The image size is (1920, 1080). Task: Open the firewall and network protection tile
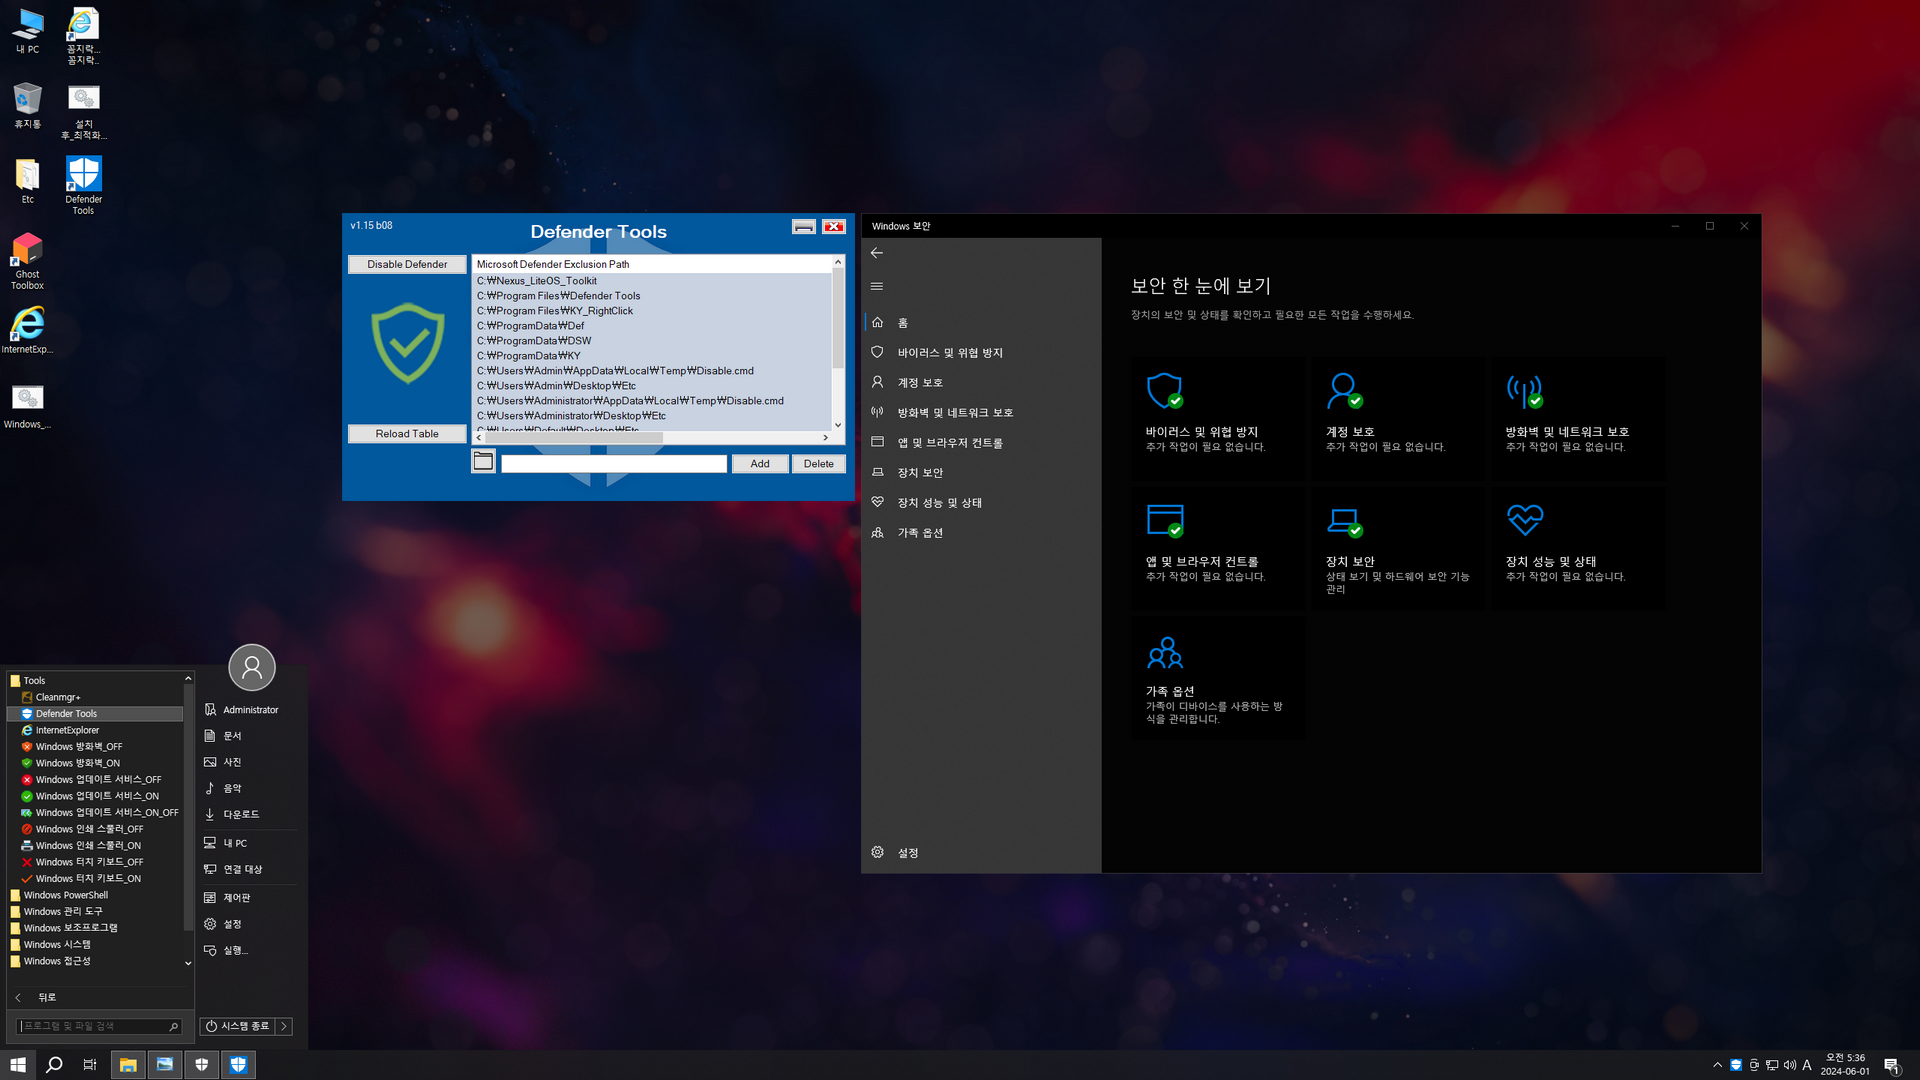1578,419
